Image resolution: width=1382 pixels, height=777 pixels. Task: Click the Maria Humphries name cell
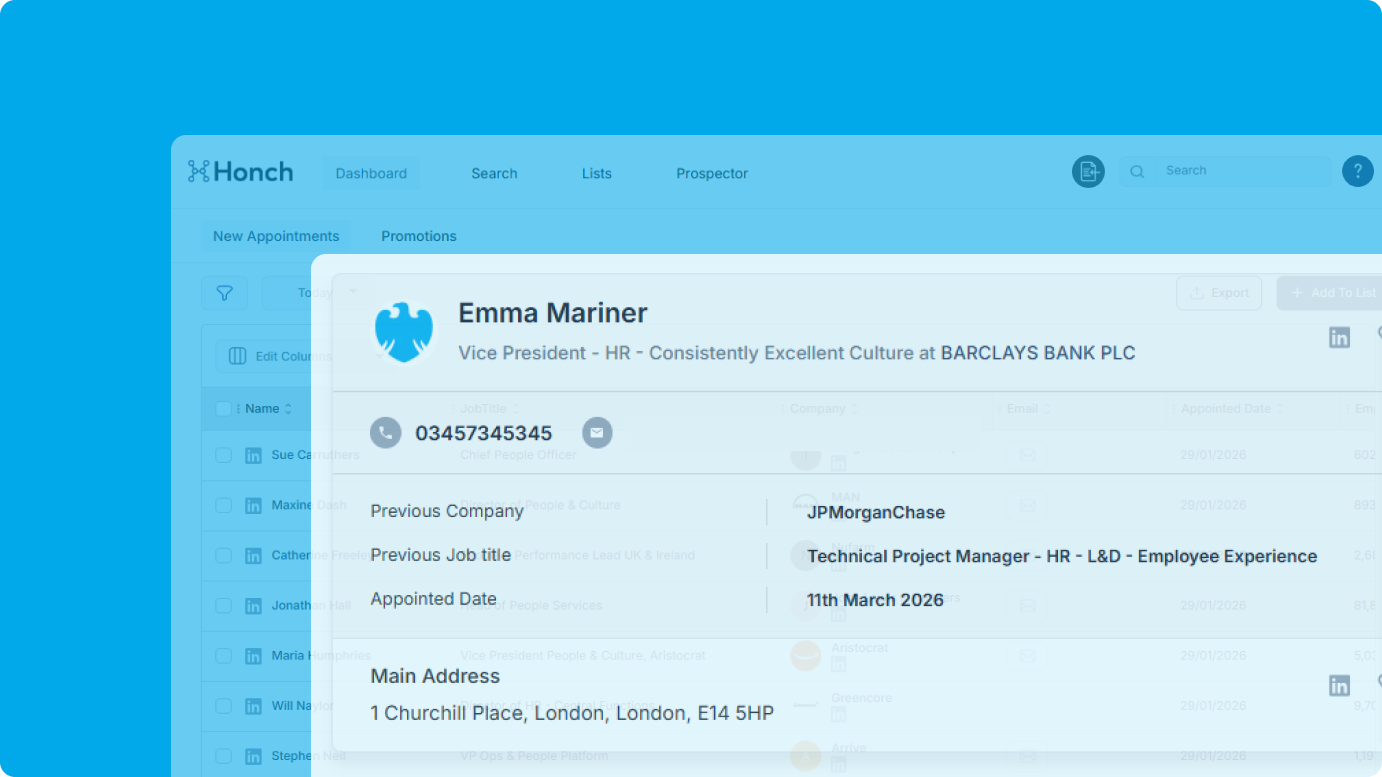point(321,656)
